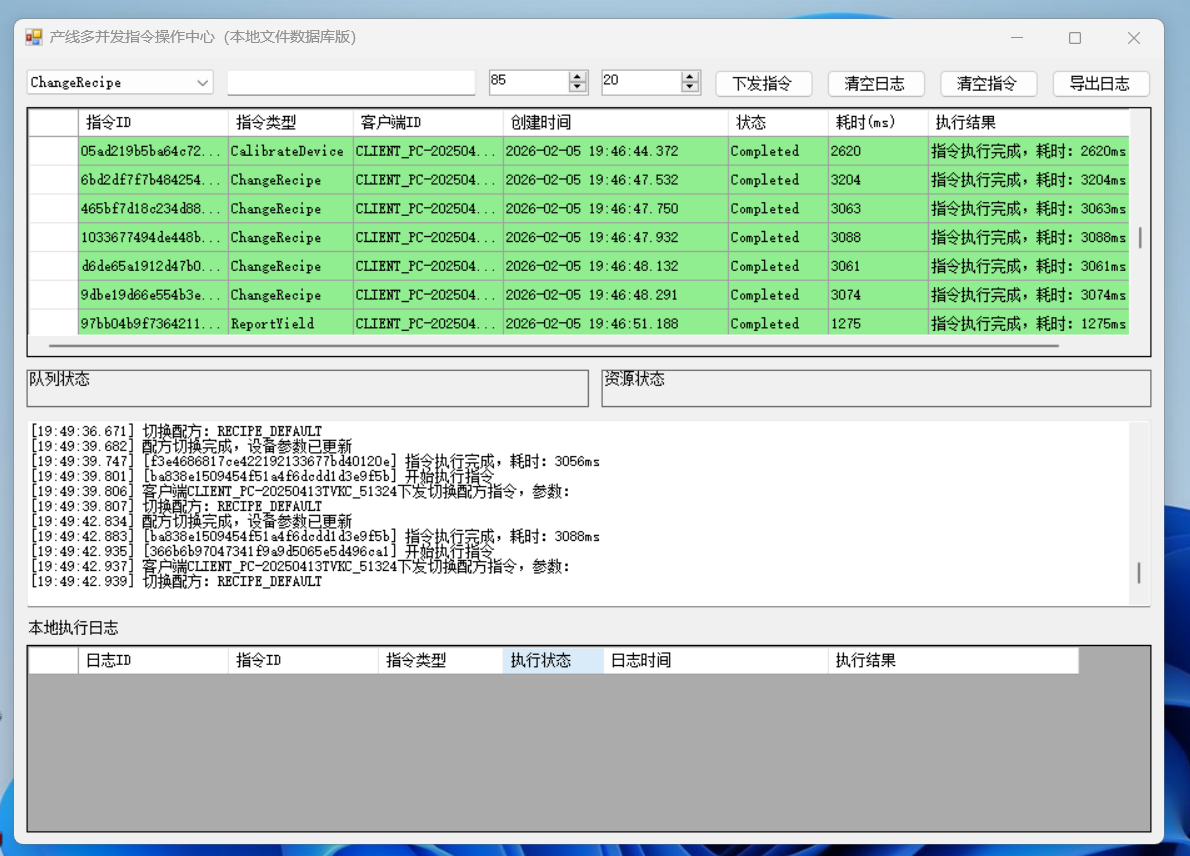Click 执行结果 header in local log grid
Image resolution: width=1190 pixels, height=856 pixels.
click(x=953, y=660)
